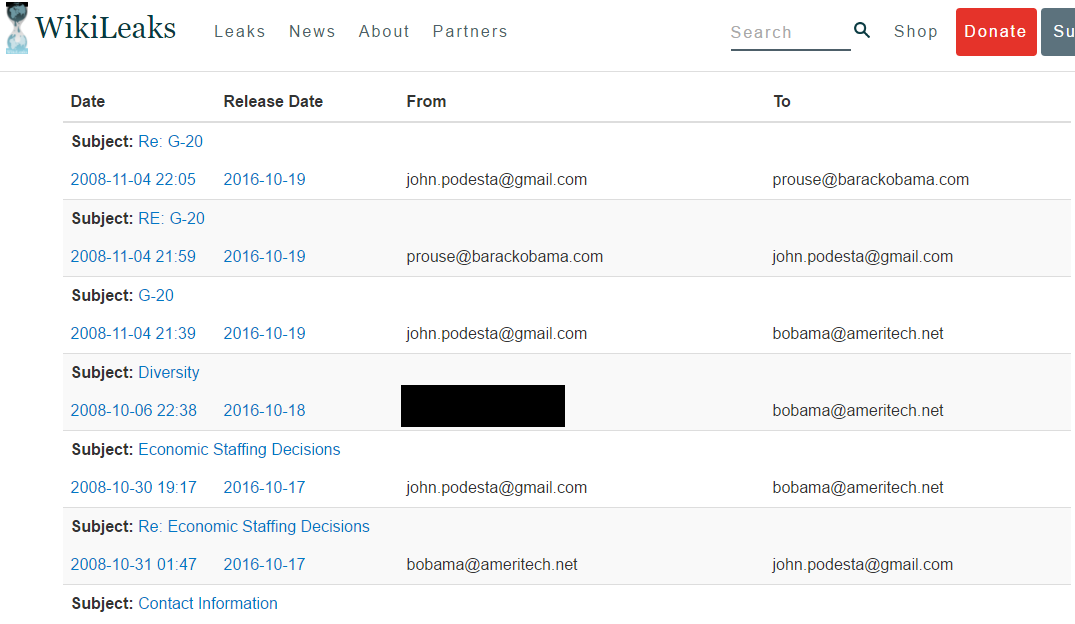Click date 2008-10-30 19:17
The height and width of the screenshot is (624, 1075).
pyautogui.click(x=134, y=488)
